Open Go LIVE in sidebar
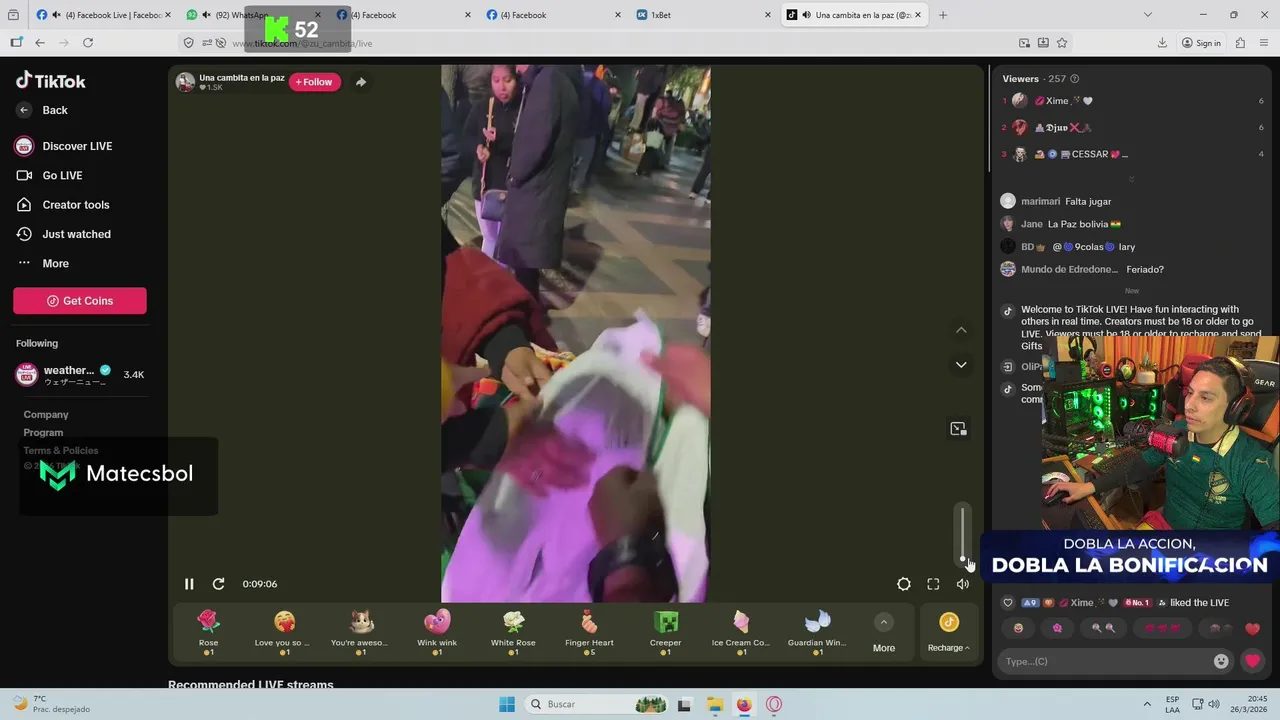Image resolution: width=1280 pixels, height=720 pixels. click(x=49, y=175)
